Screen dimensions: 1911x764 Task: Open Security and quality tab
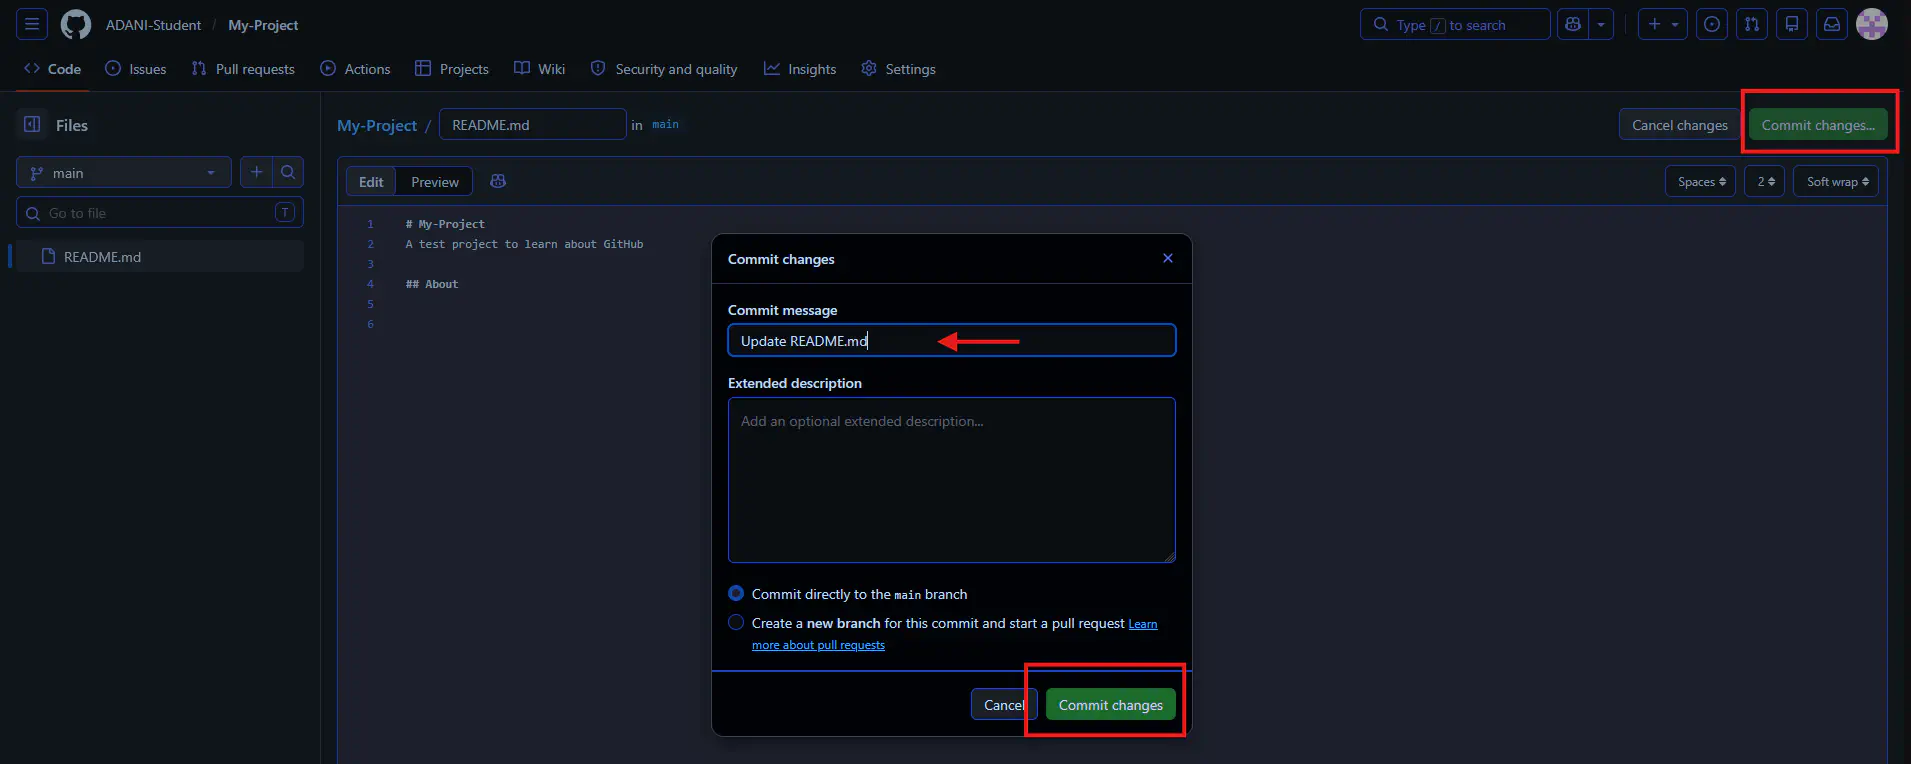664,69
